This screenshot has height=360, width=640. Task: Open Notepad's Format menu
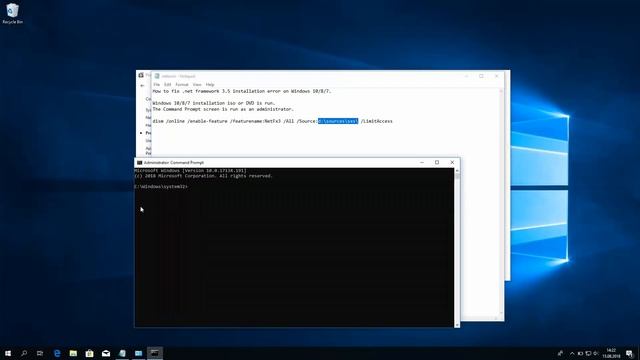(x=182, y=84)
